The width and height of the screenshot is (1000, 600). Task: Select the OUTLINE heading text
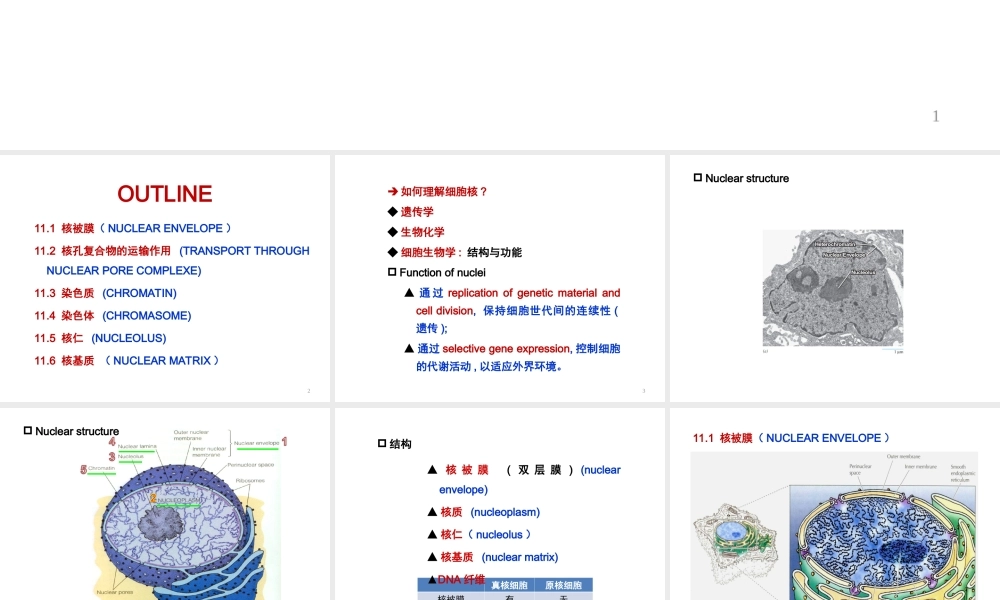pos(165,194)
